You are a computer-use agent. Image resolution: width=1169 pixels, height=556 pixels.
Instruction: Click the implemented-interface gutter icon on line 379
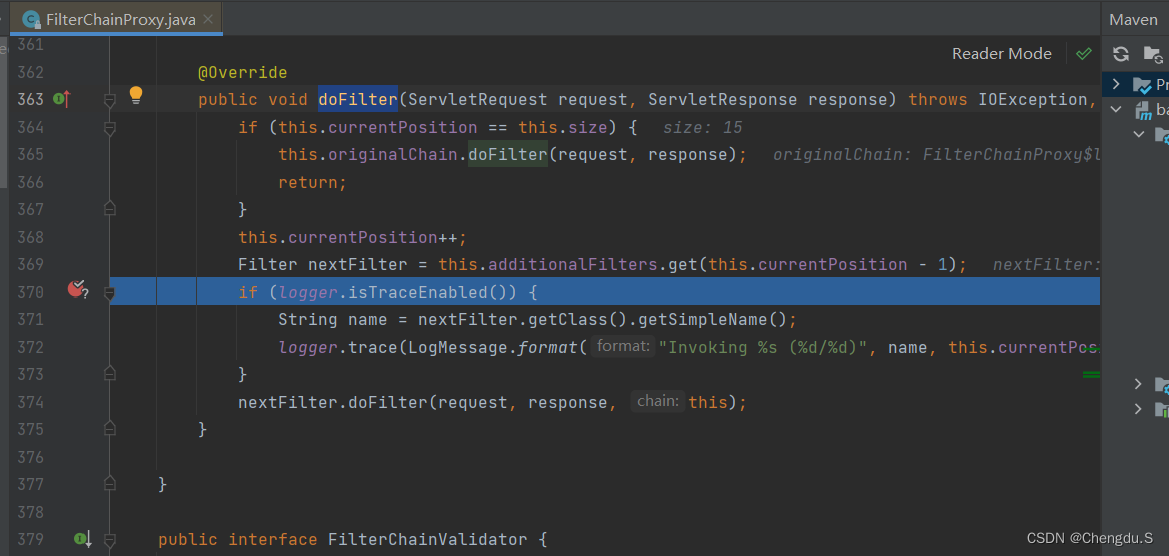pyautogui.click(x=82, y=538)
